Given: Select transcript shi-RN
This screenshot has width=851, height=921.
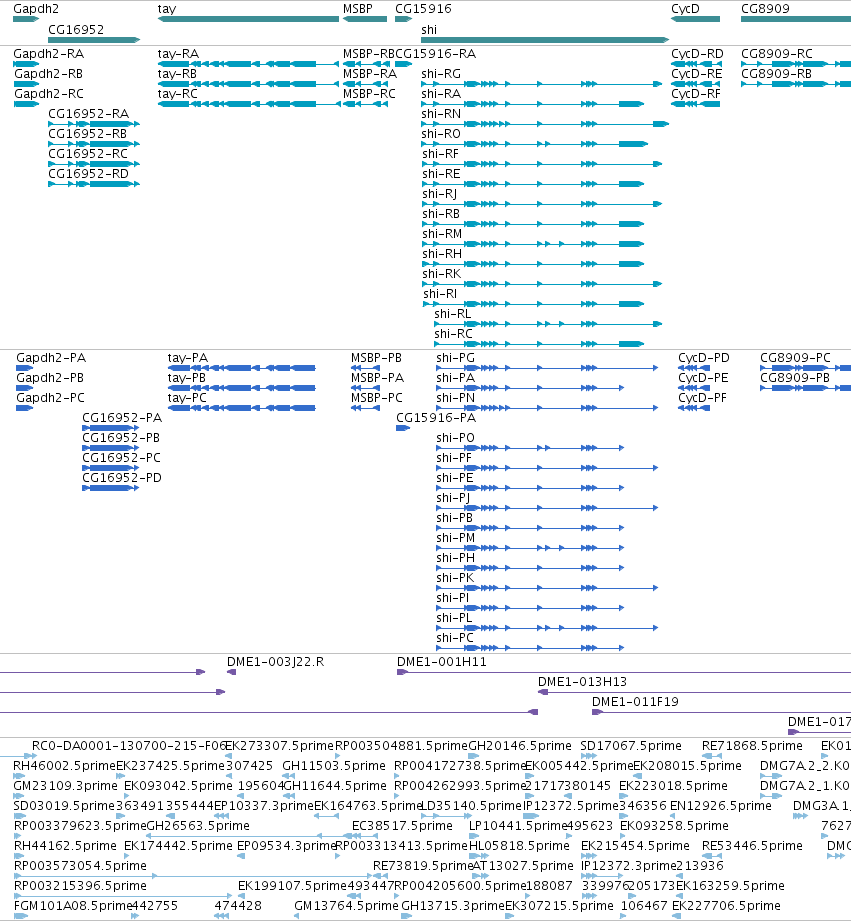Looking at the screenshot, I should coord(441,113).
